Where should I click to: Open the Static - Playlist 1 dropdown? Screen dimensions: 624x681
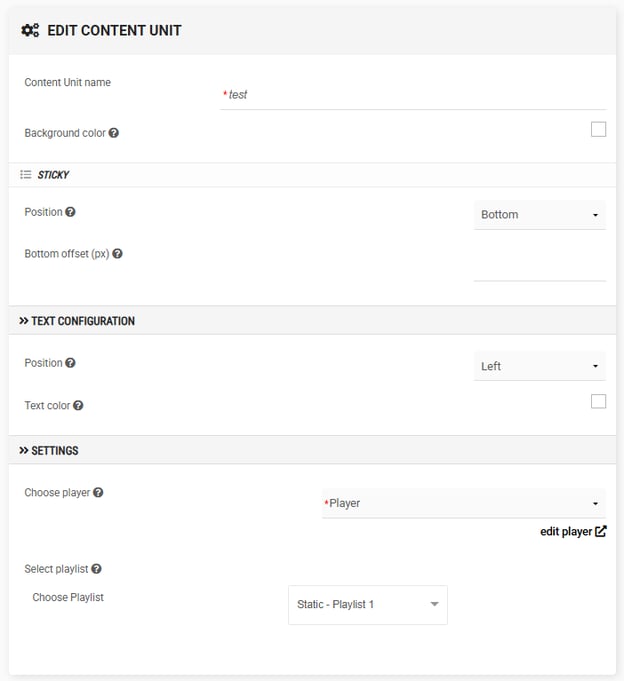pyautogui.click(x=367, y=605)
